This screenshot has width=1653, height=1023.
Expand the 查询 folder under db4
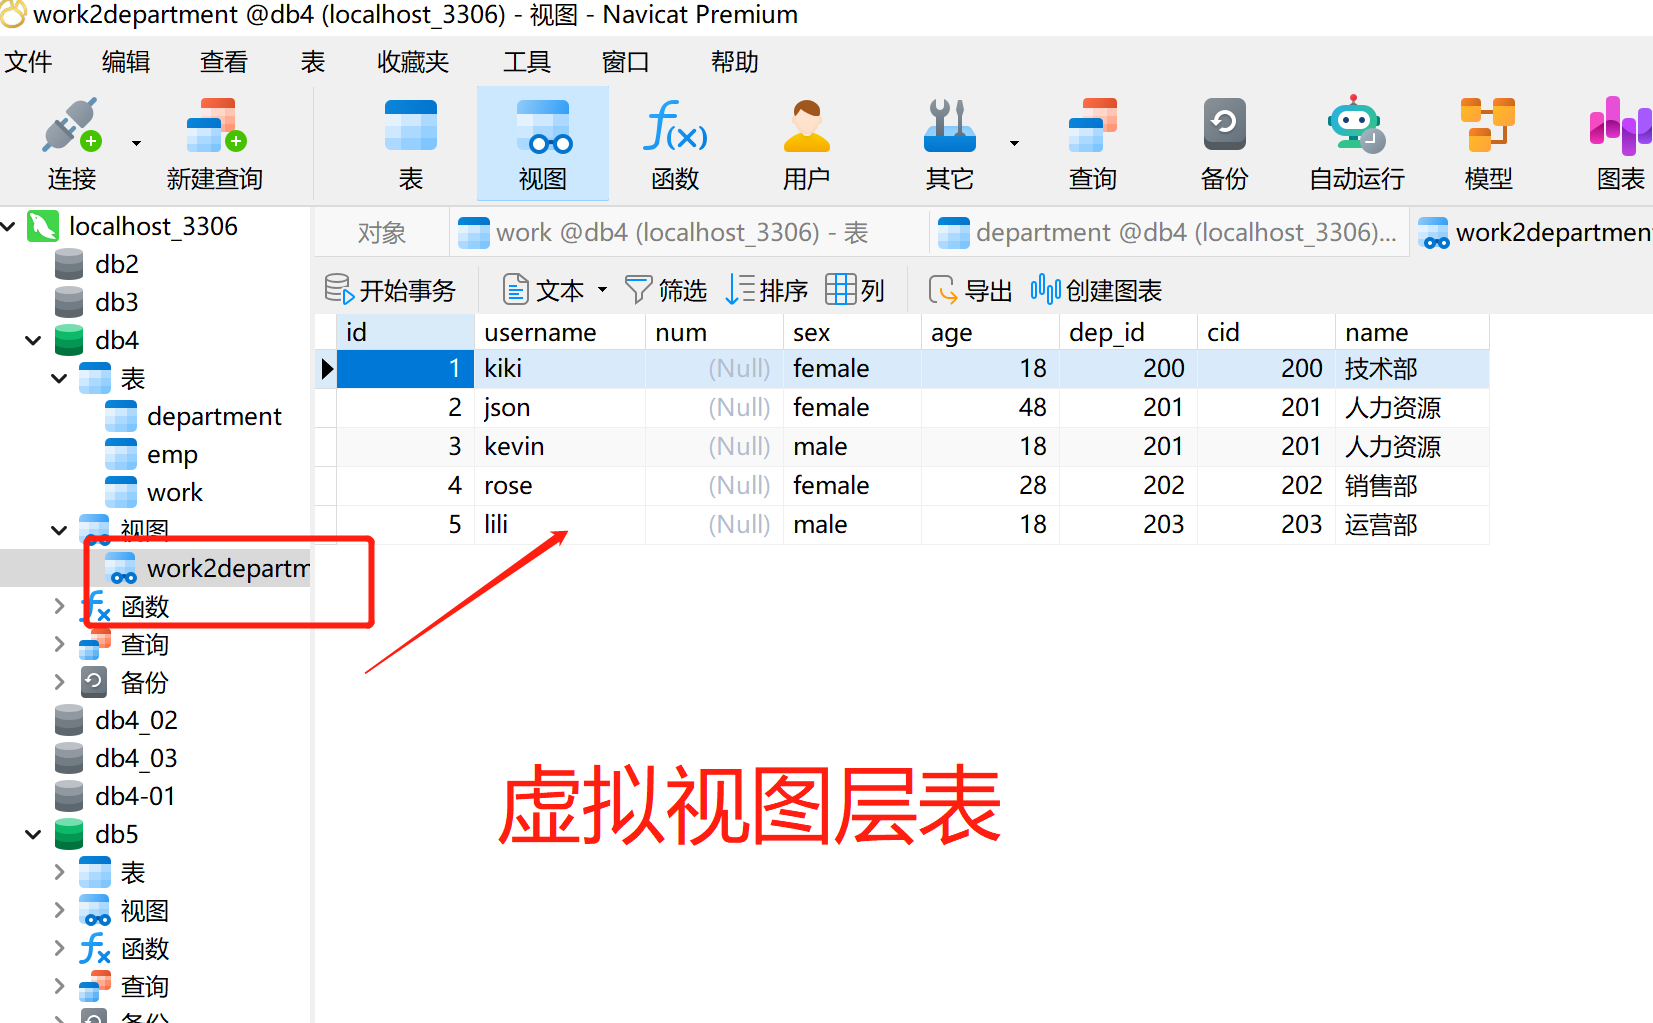59,644
